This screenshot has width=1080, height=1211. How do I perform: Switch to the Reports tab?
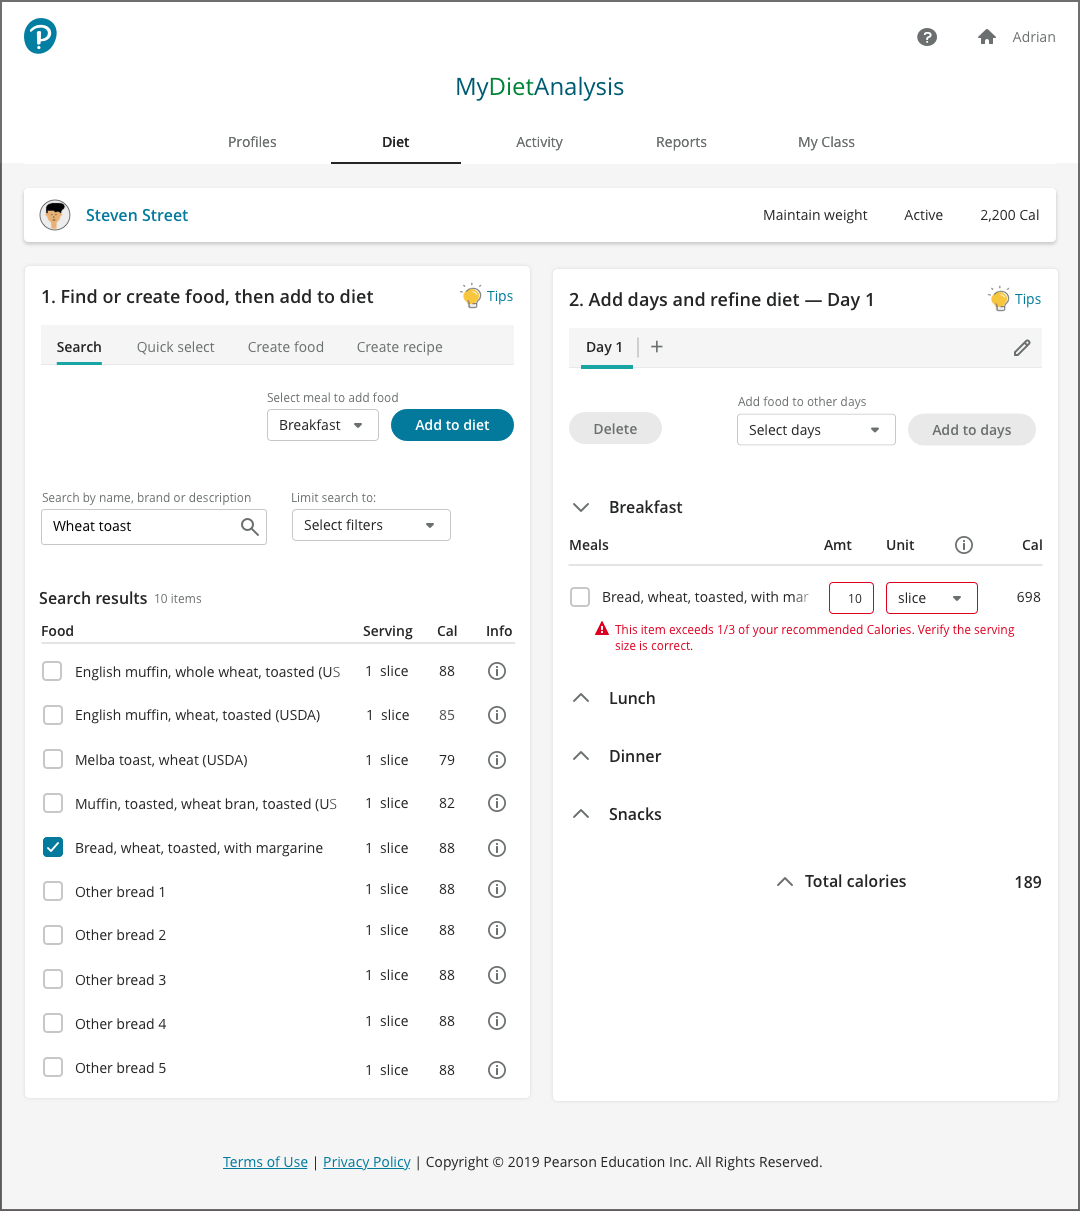681,142
